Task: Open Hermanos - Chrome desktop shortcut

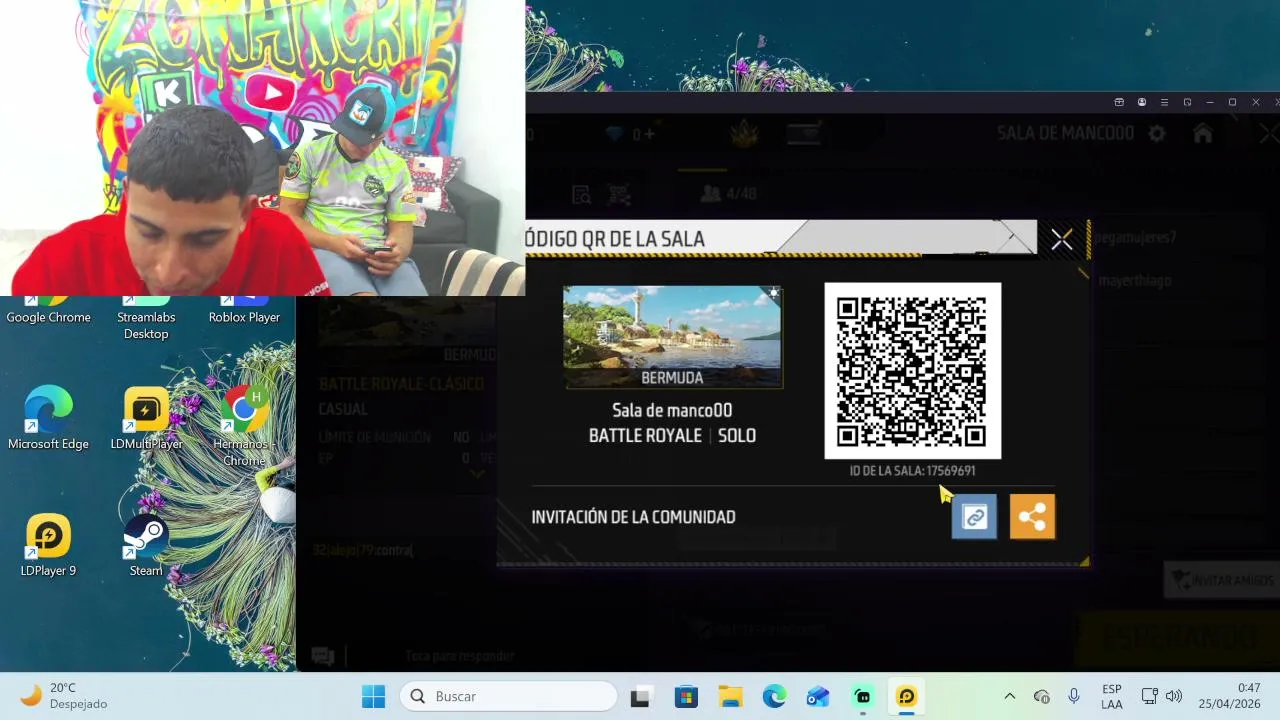Action: point(244,426)
